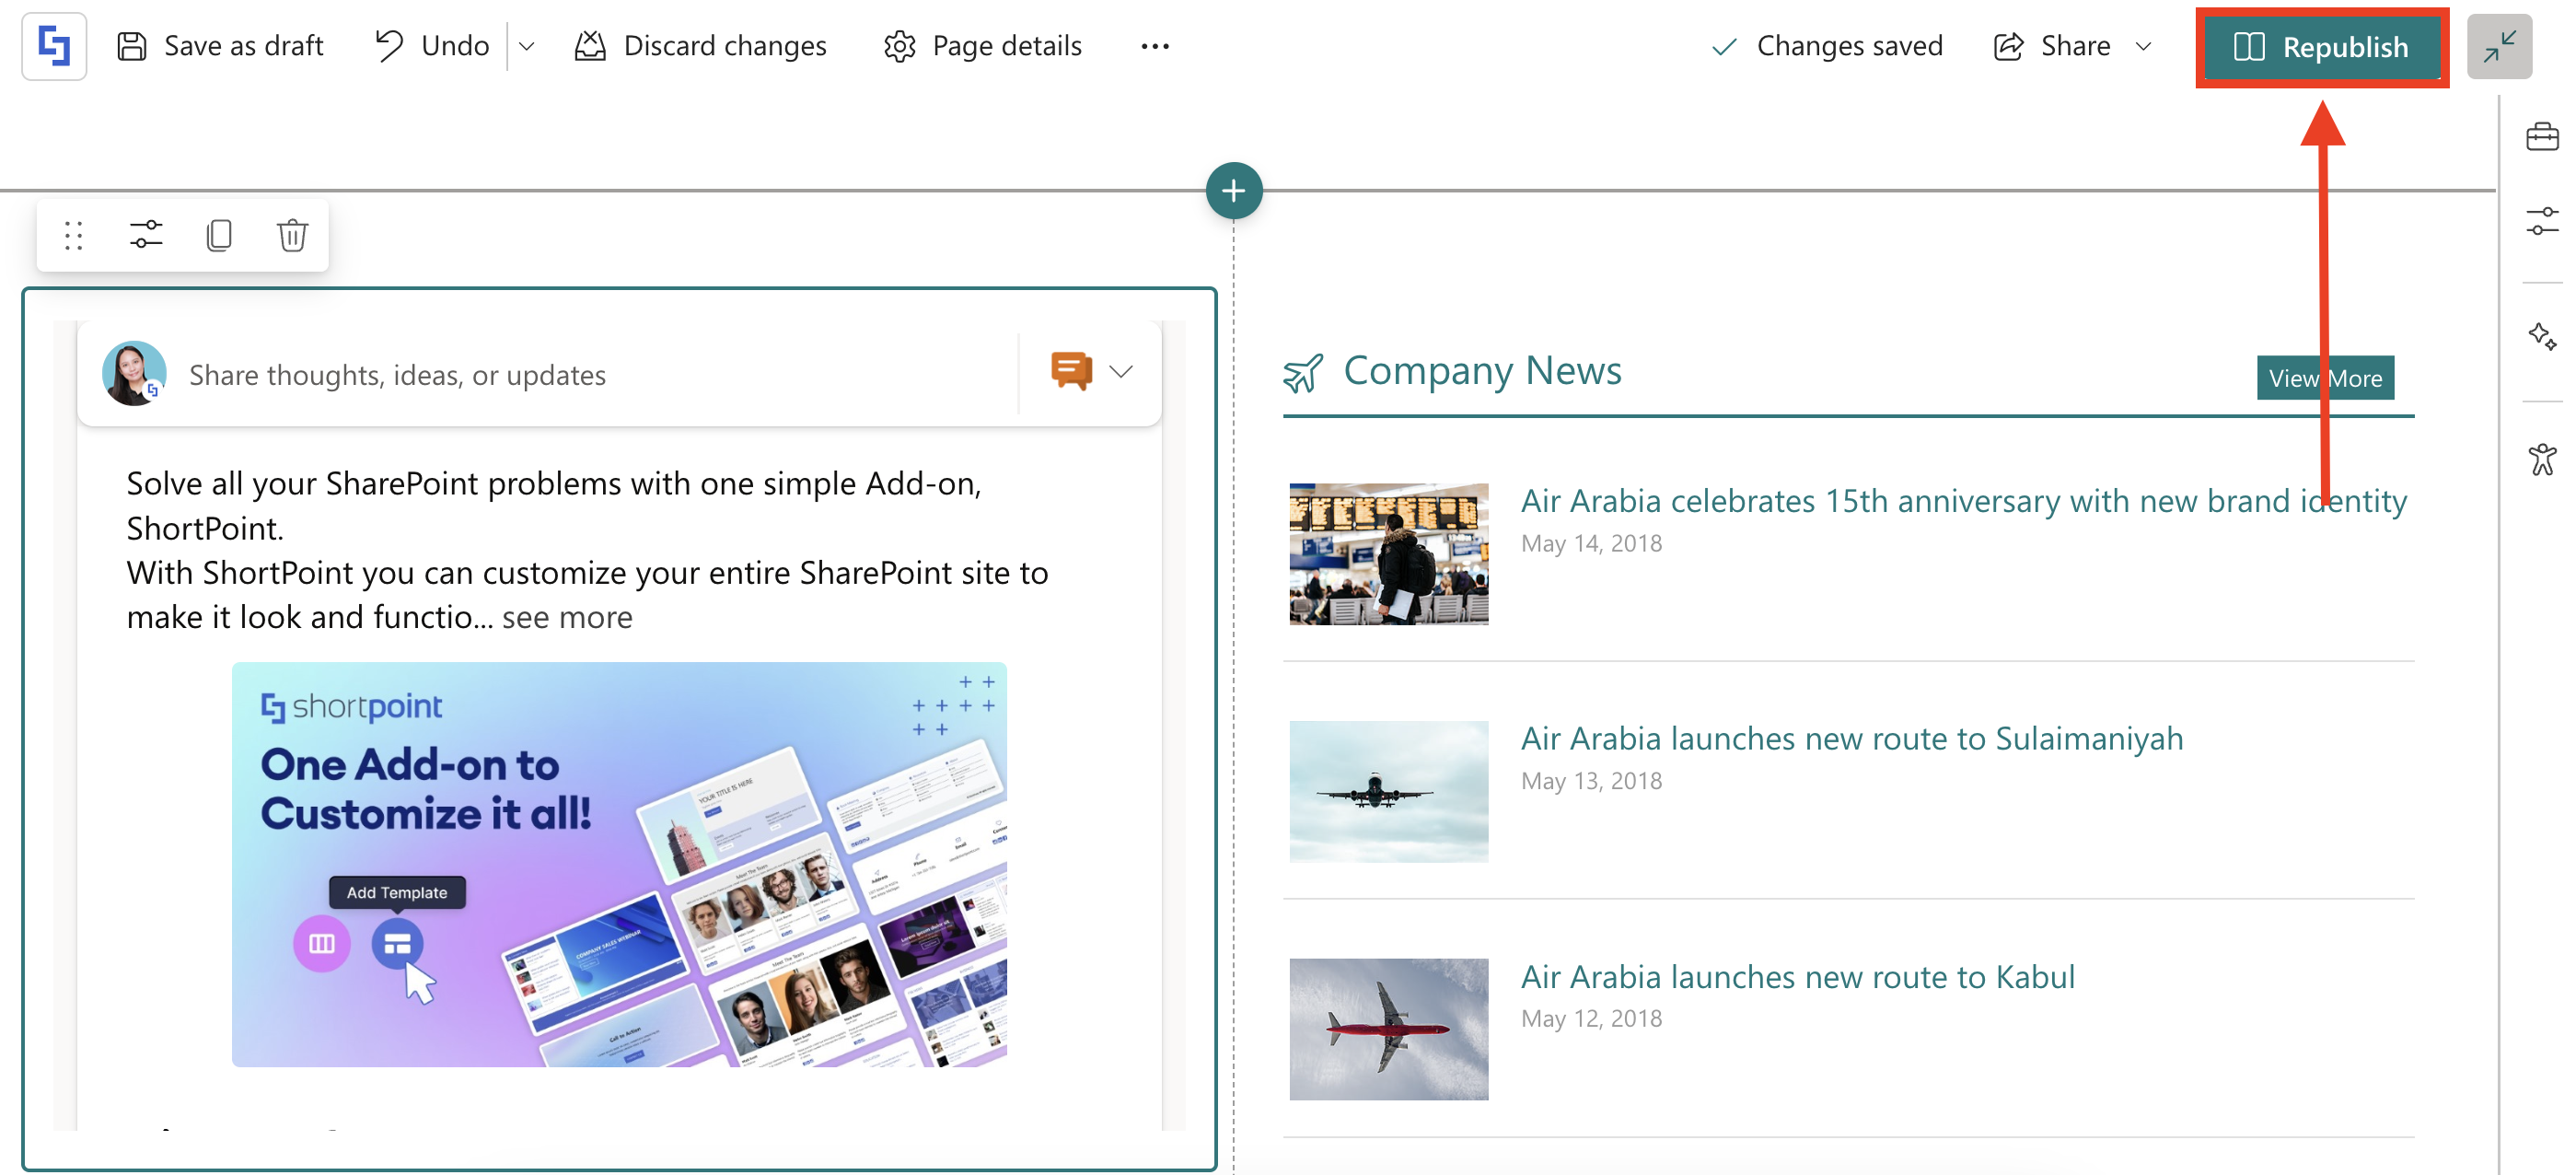The image size is (2576, 1175).
Task: Click the Discard changes button
Action: pos(701,46)
